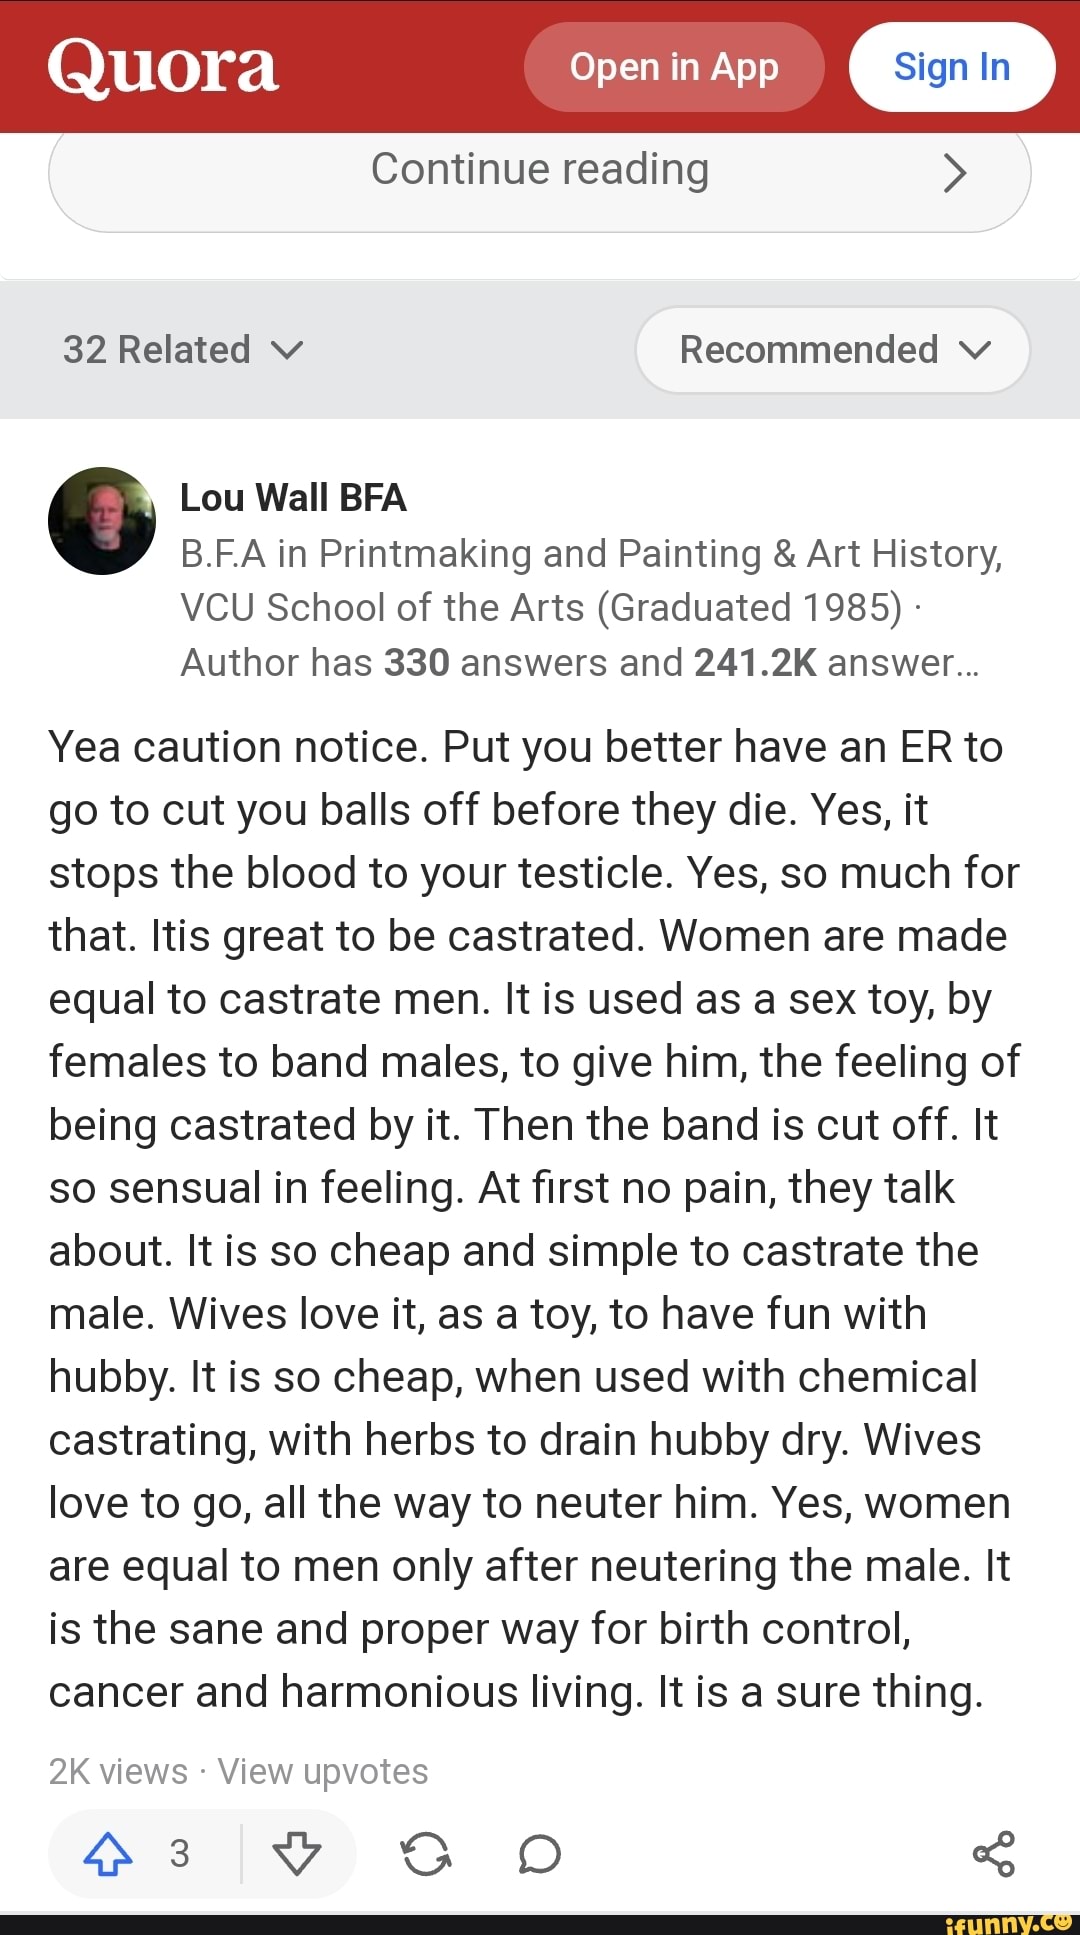Click the View upvotes link
Image resolution: width=1080 pixels, height=1935 pixels.
[x=323, y=1771]
